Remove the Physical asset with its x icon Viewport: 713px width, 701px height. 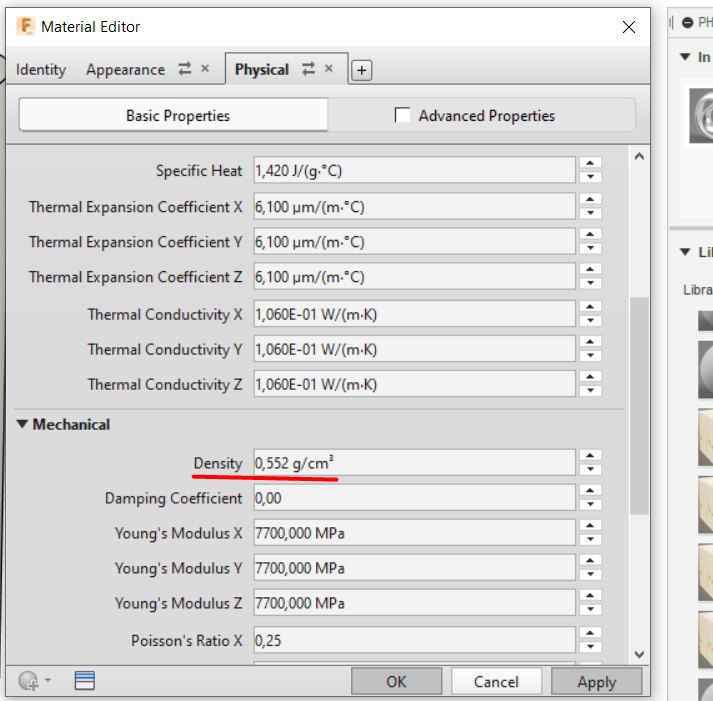pos(329,69)
